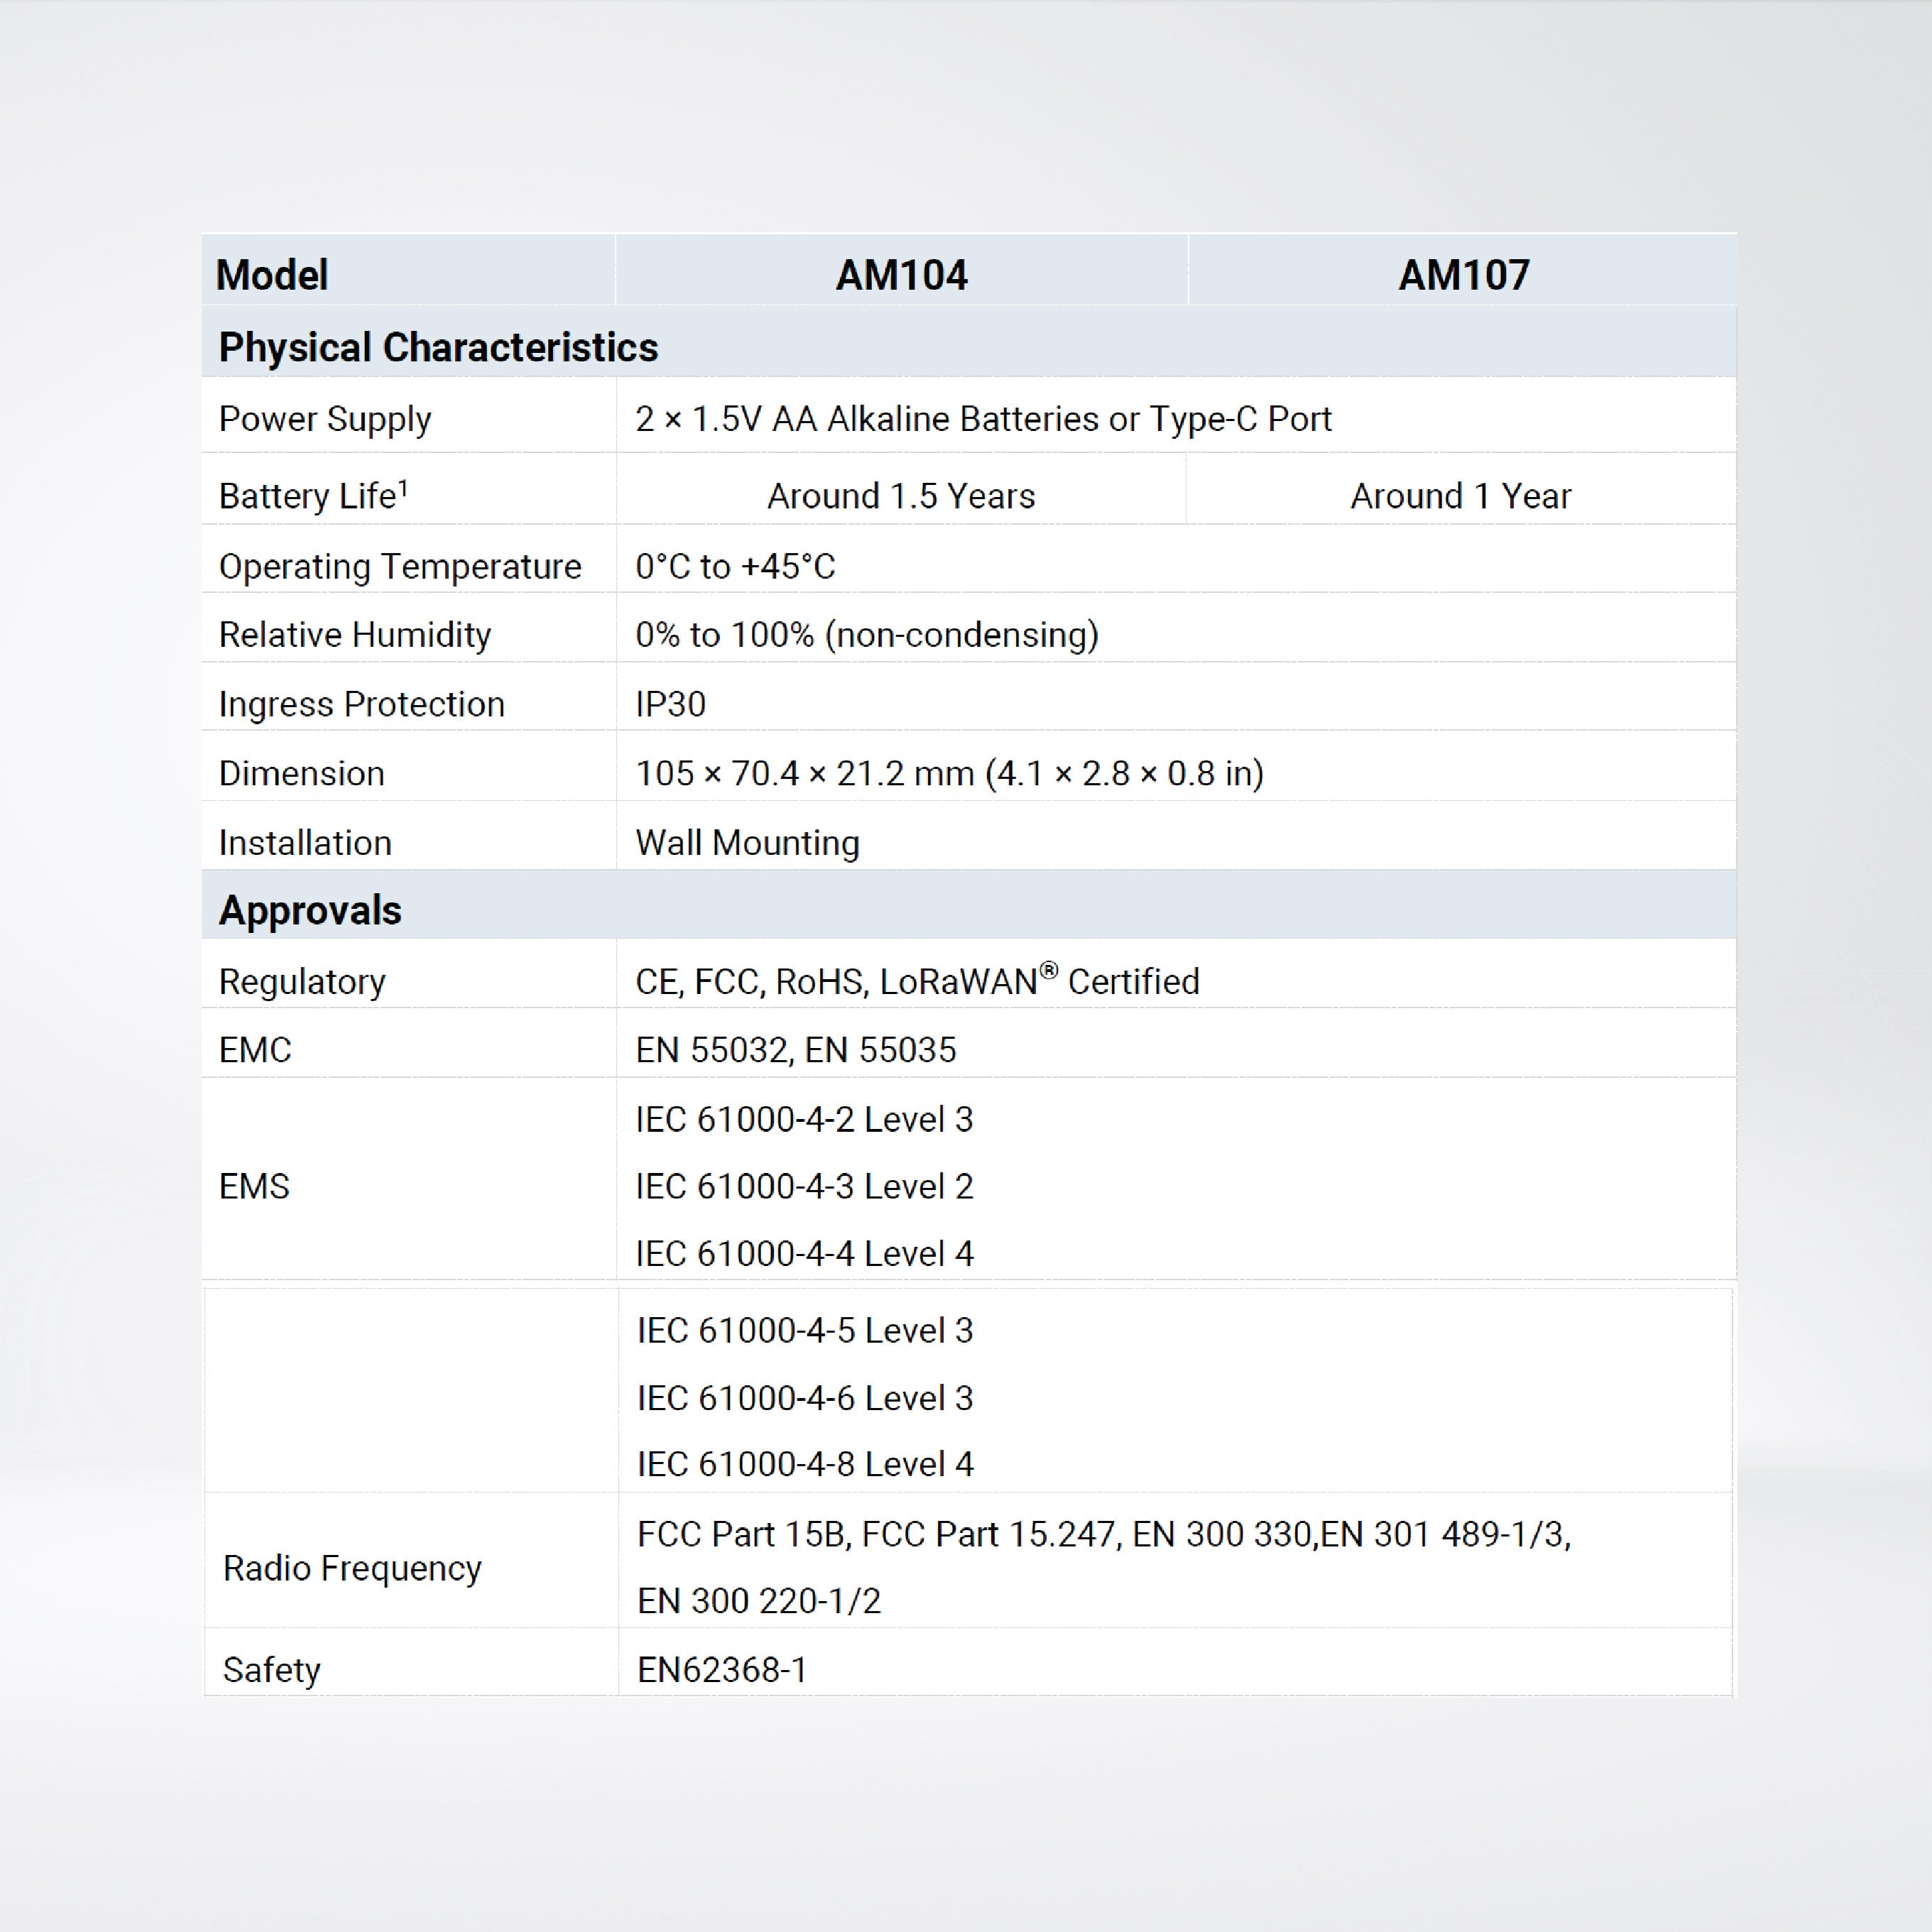Select the Operating Temperature label
Image resolution: width=1932 pixels, height=1932 pixels.
(400, 566)
